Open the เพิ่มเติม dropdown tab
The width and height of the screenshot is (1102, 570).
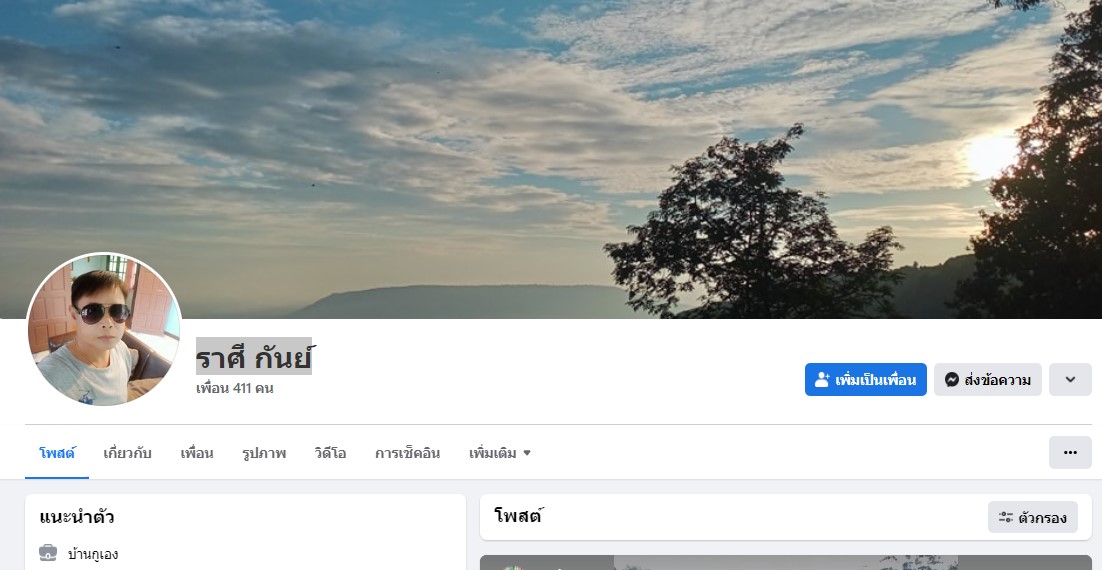click(x=500, y=453)
